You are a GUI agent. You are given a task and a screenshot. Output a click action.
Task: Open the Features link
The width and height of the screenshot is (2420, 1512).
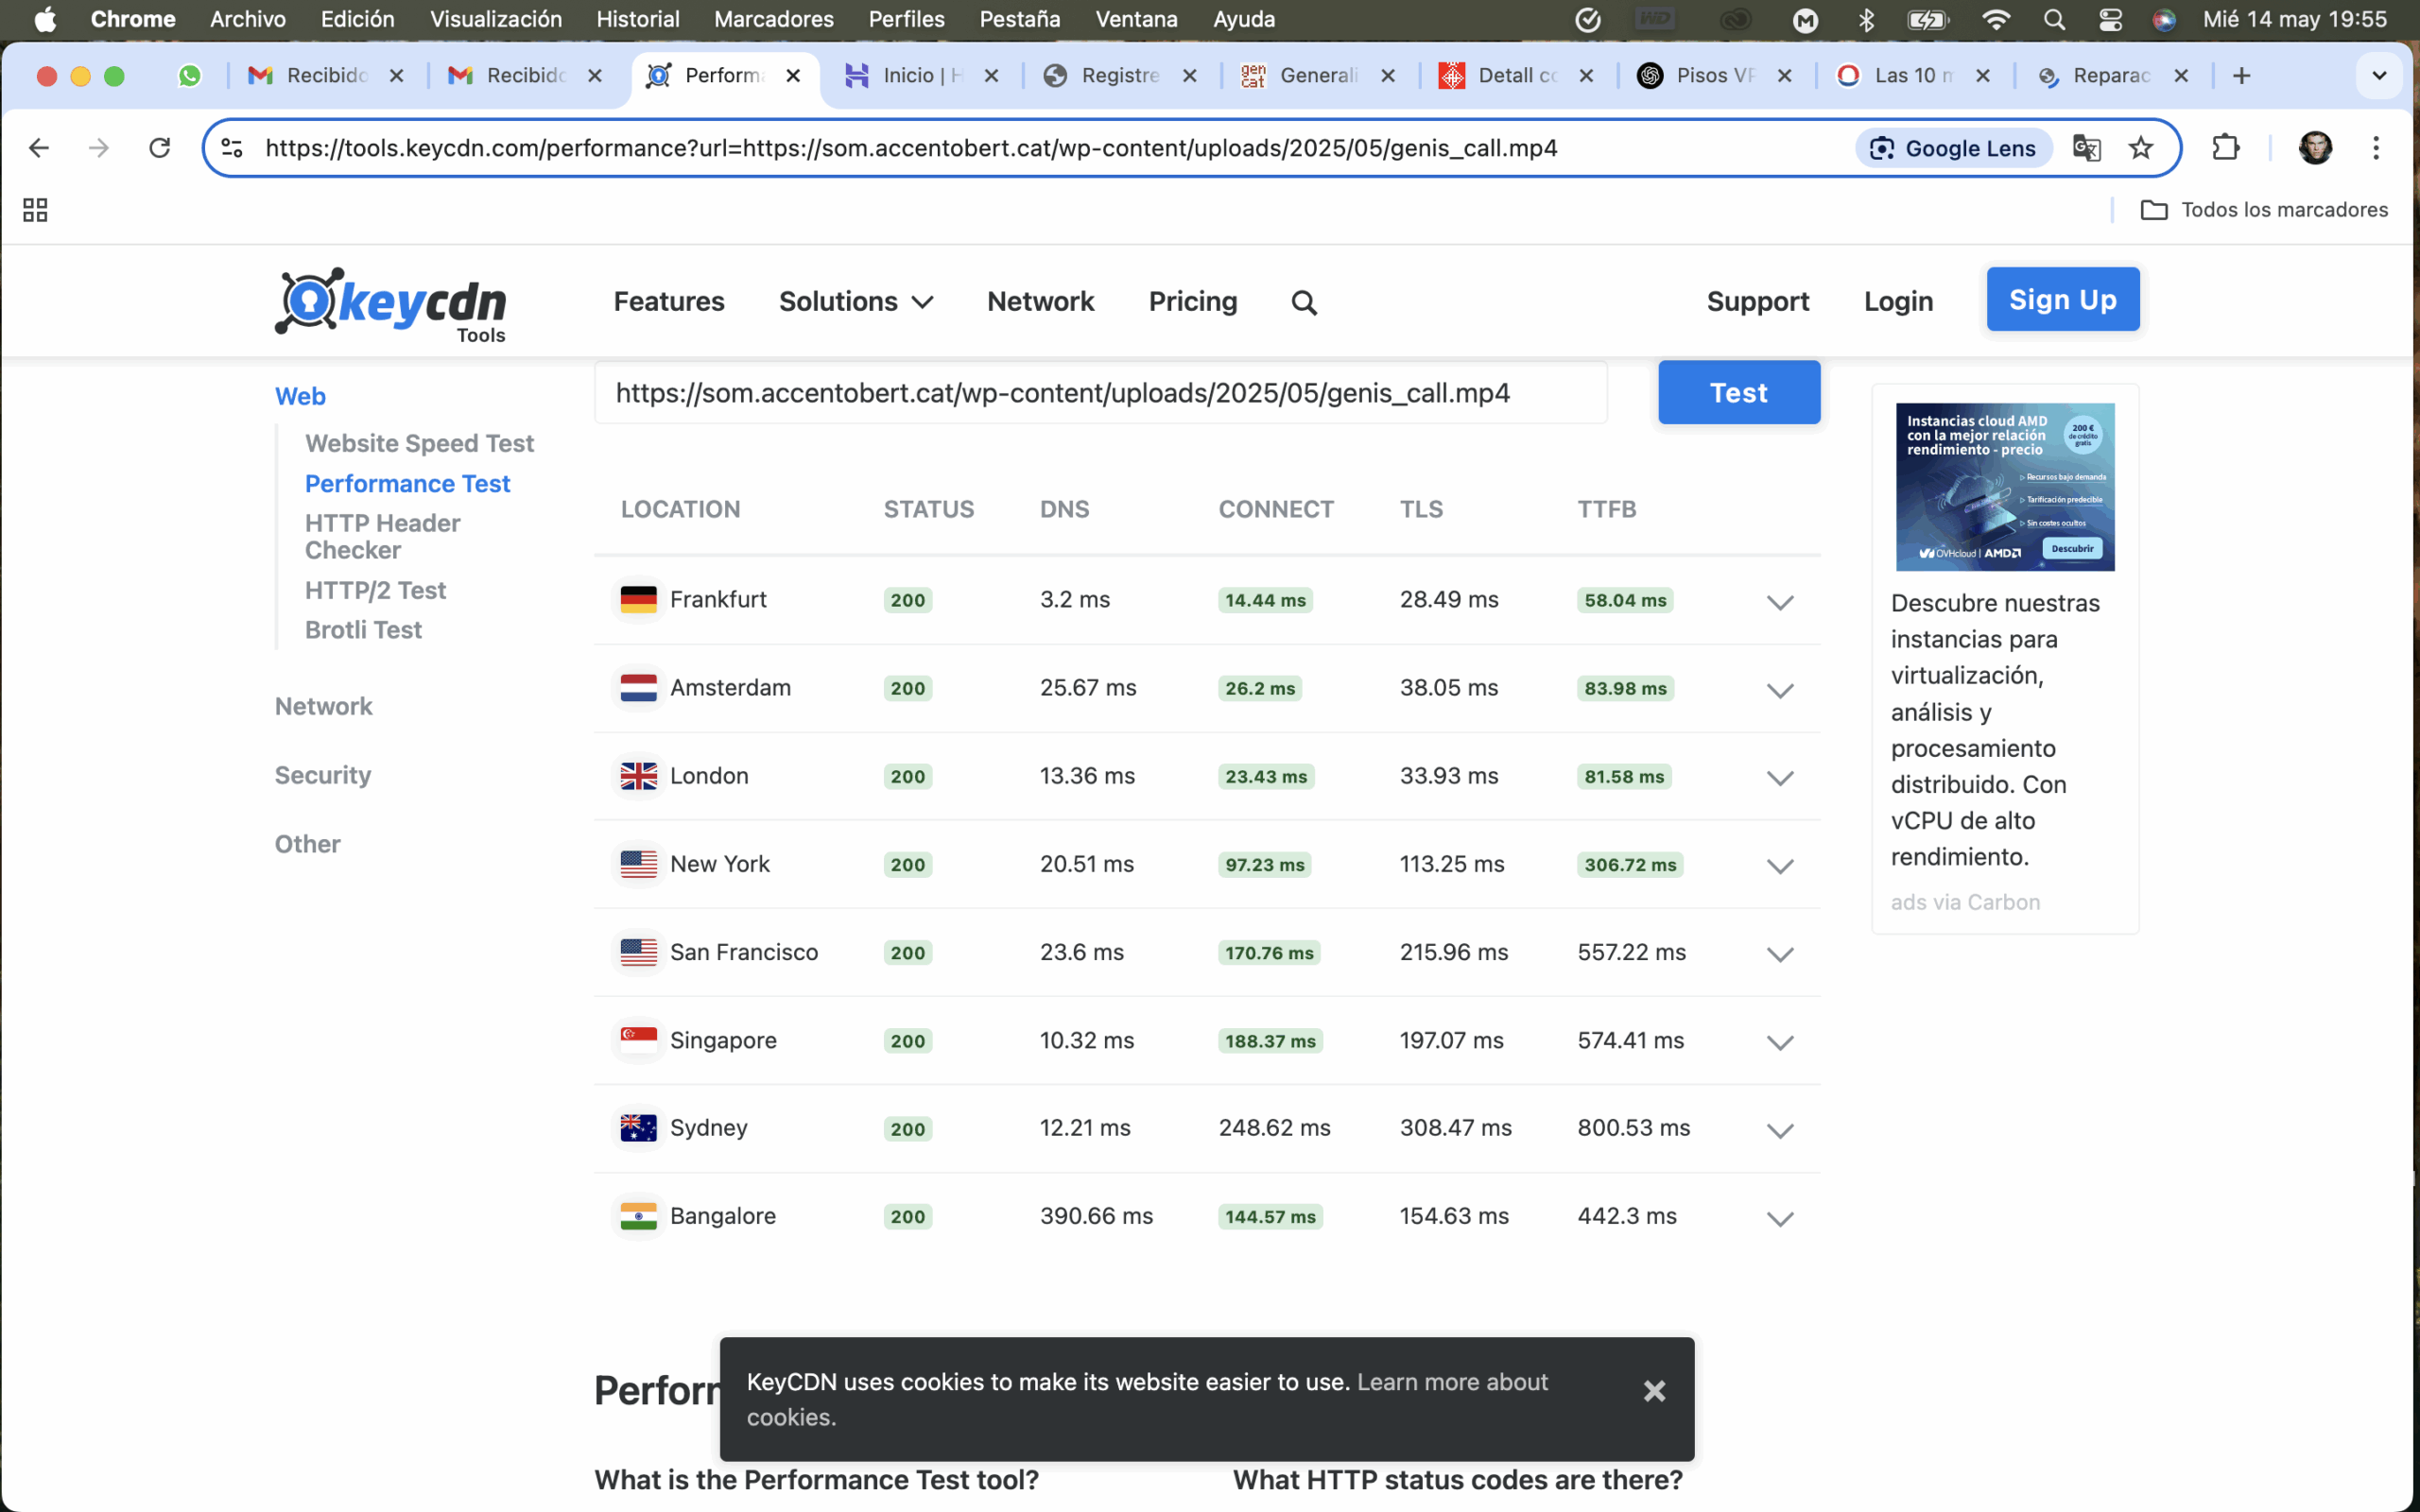[669, 301]
